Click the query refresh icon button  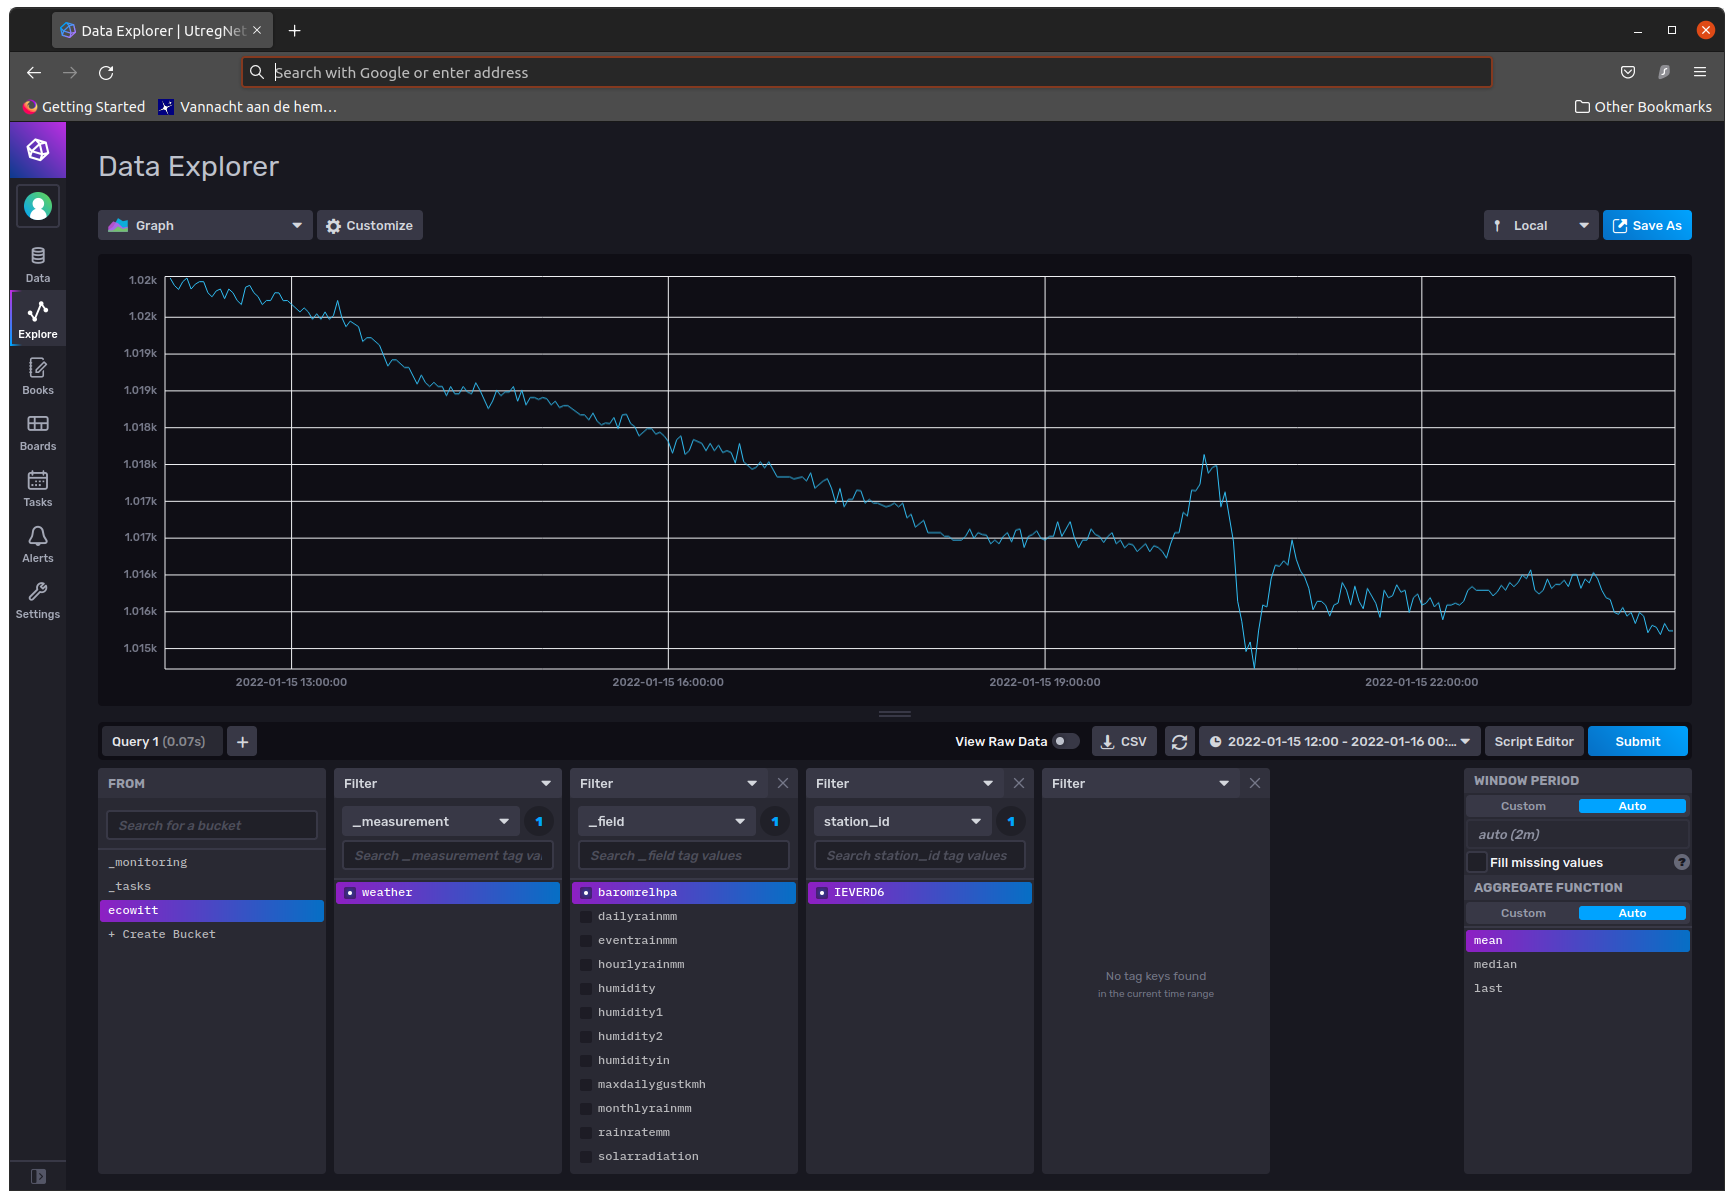(1179, 742)
